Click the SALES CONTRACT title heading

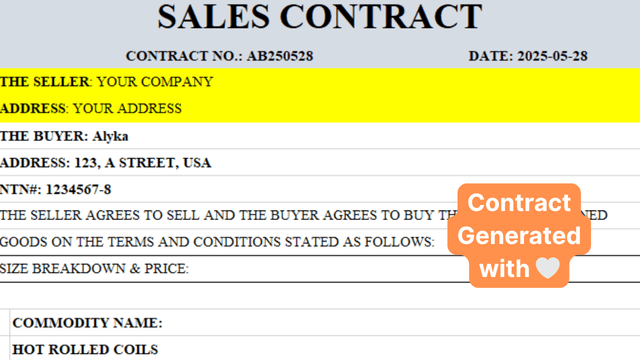[x=320, y=17]
